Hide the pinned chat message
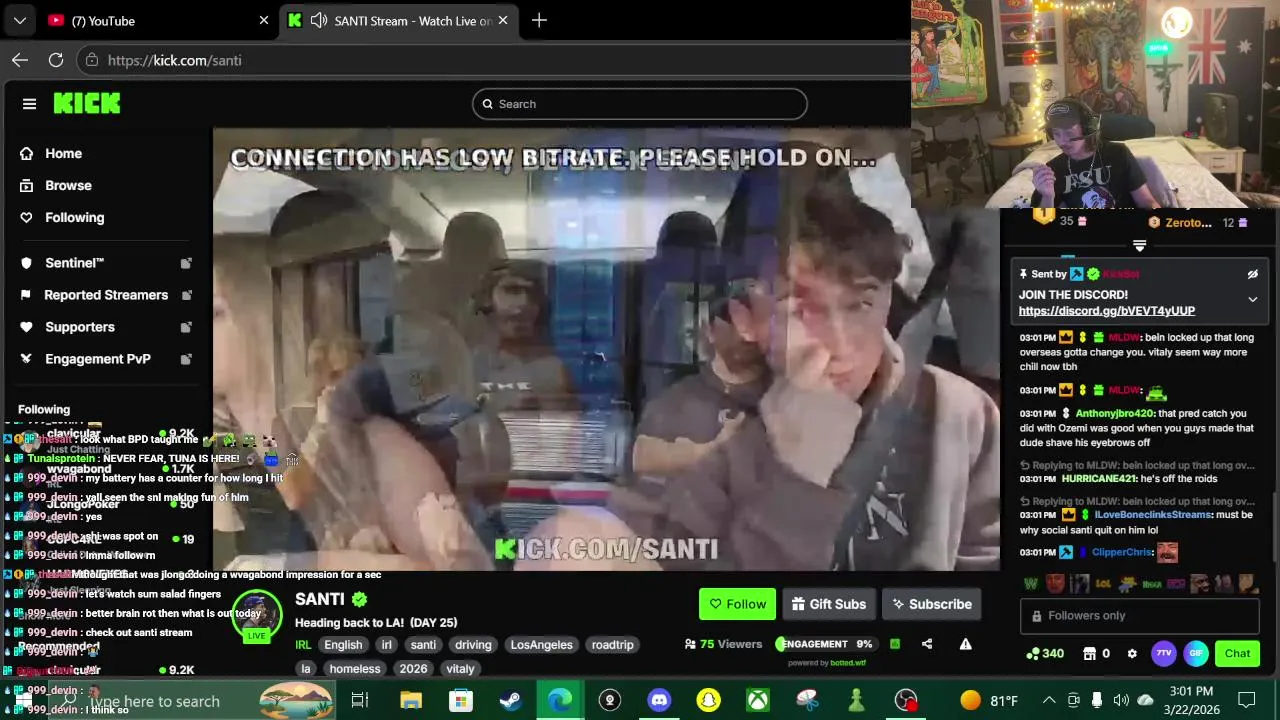 click(1252, 274)
